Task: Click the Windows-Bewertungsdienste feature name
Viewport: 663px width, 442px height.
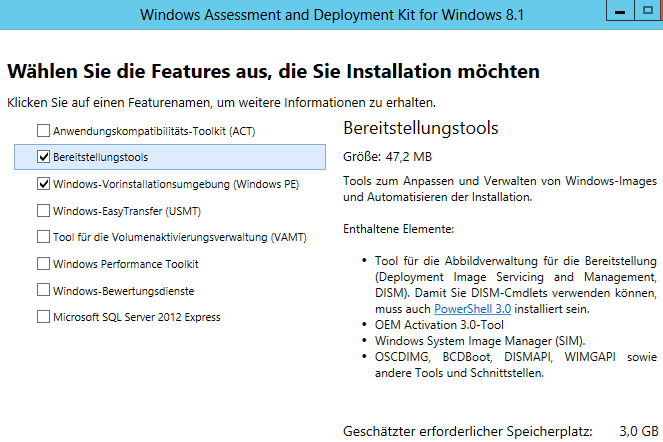Action: [123, 290]
